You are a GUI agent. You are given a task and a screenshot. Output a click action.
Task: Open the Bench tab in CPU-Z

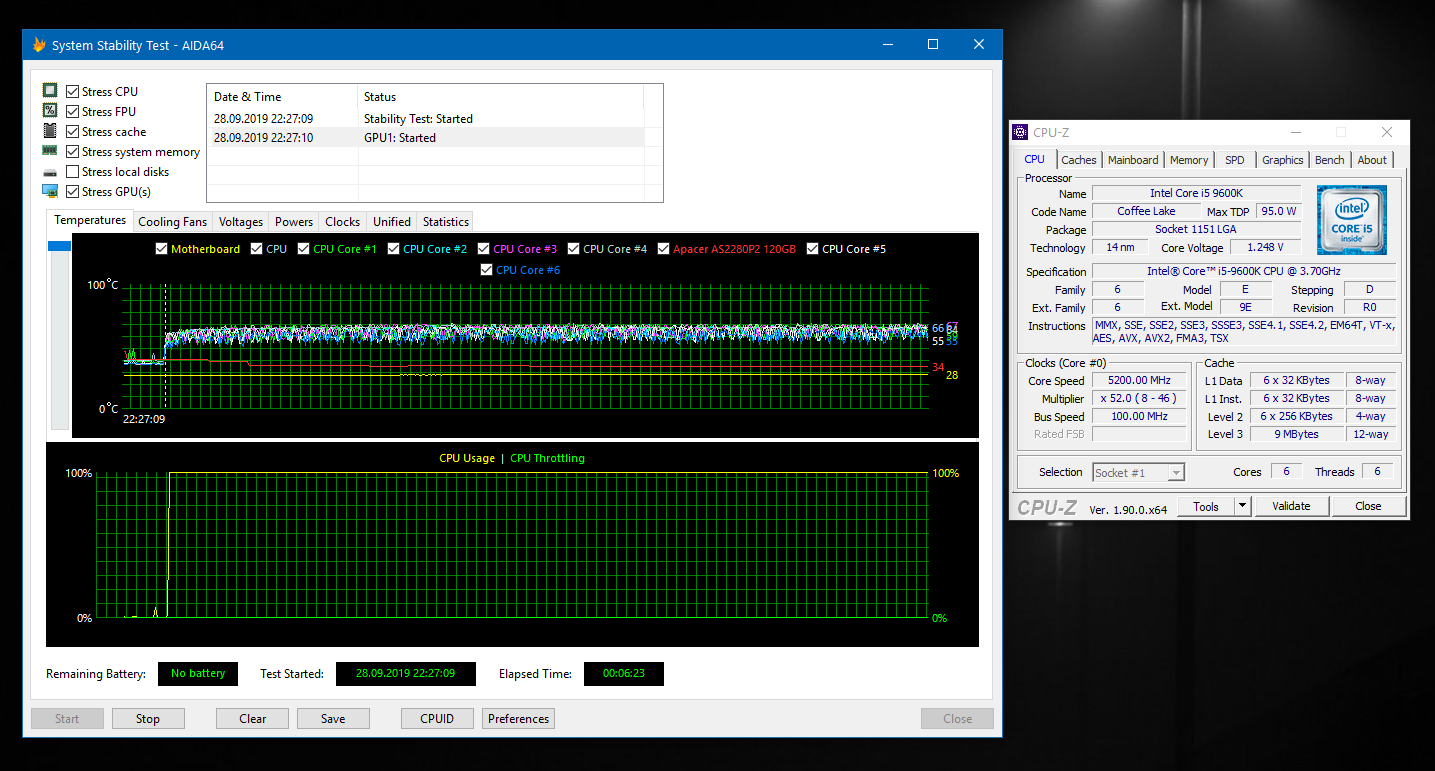[x=1330, y=160]
